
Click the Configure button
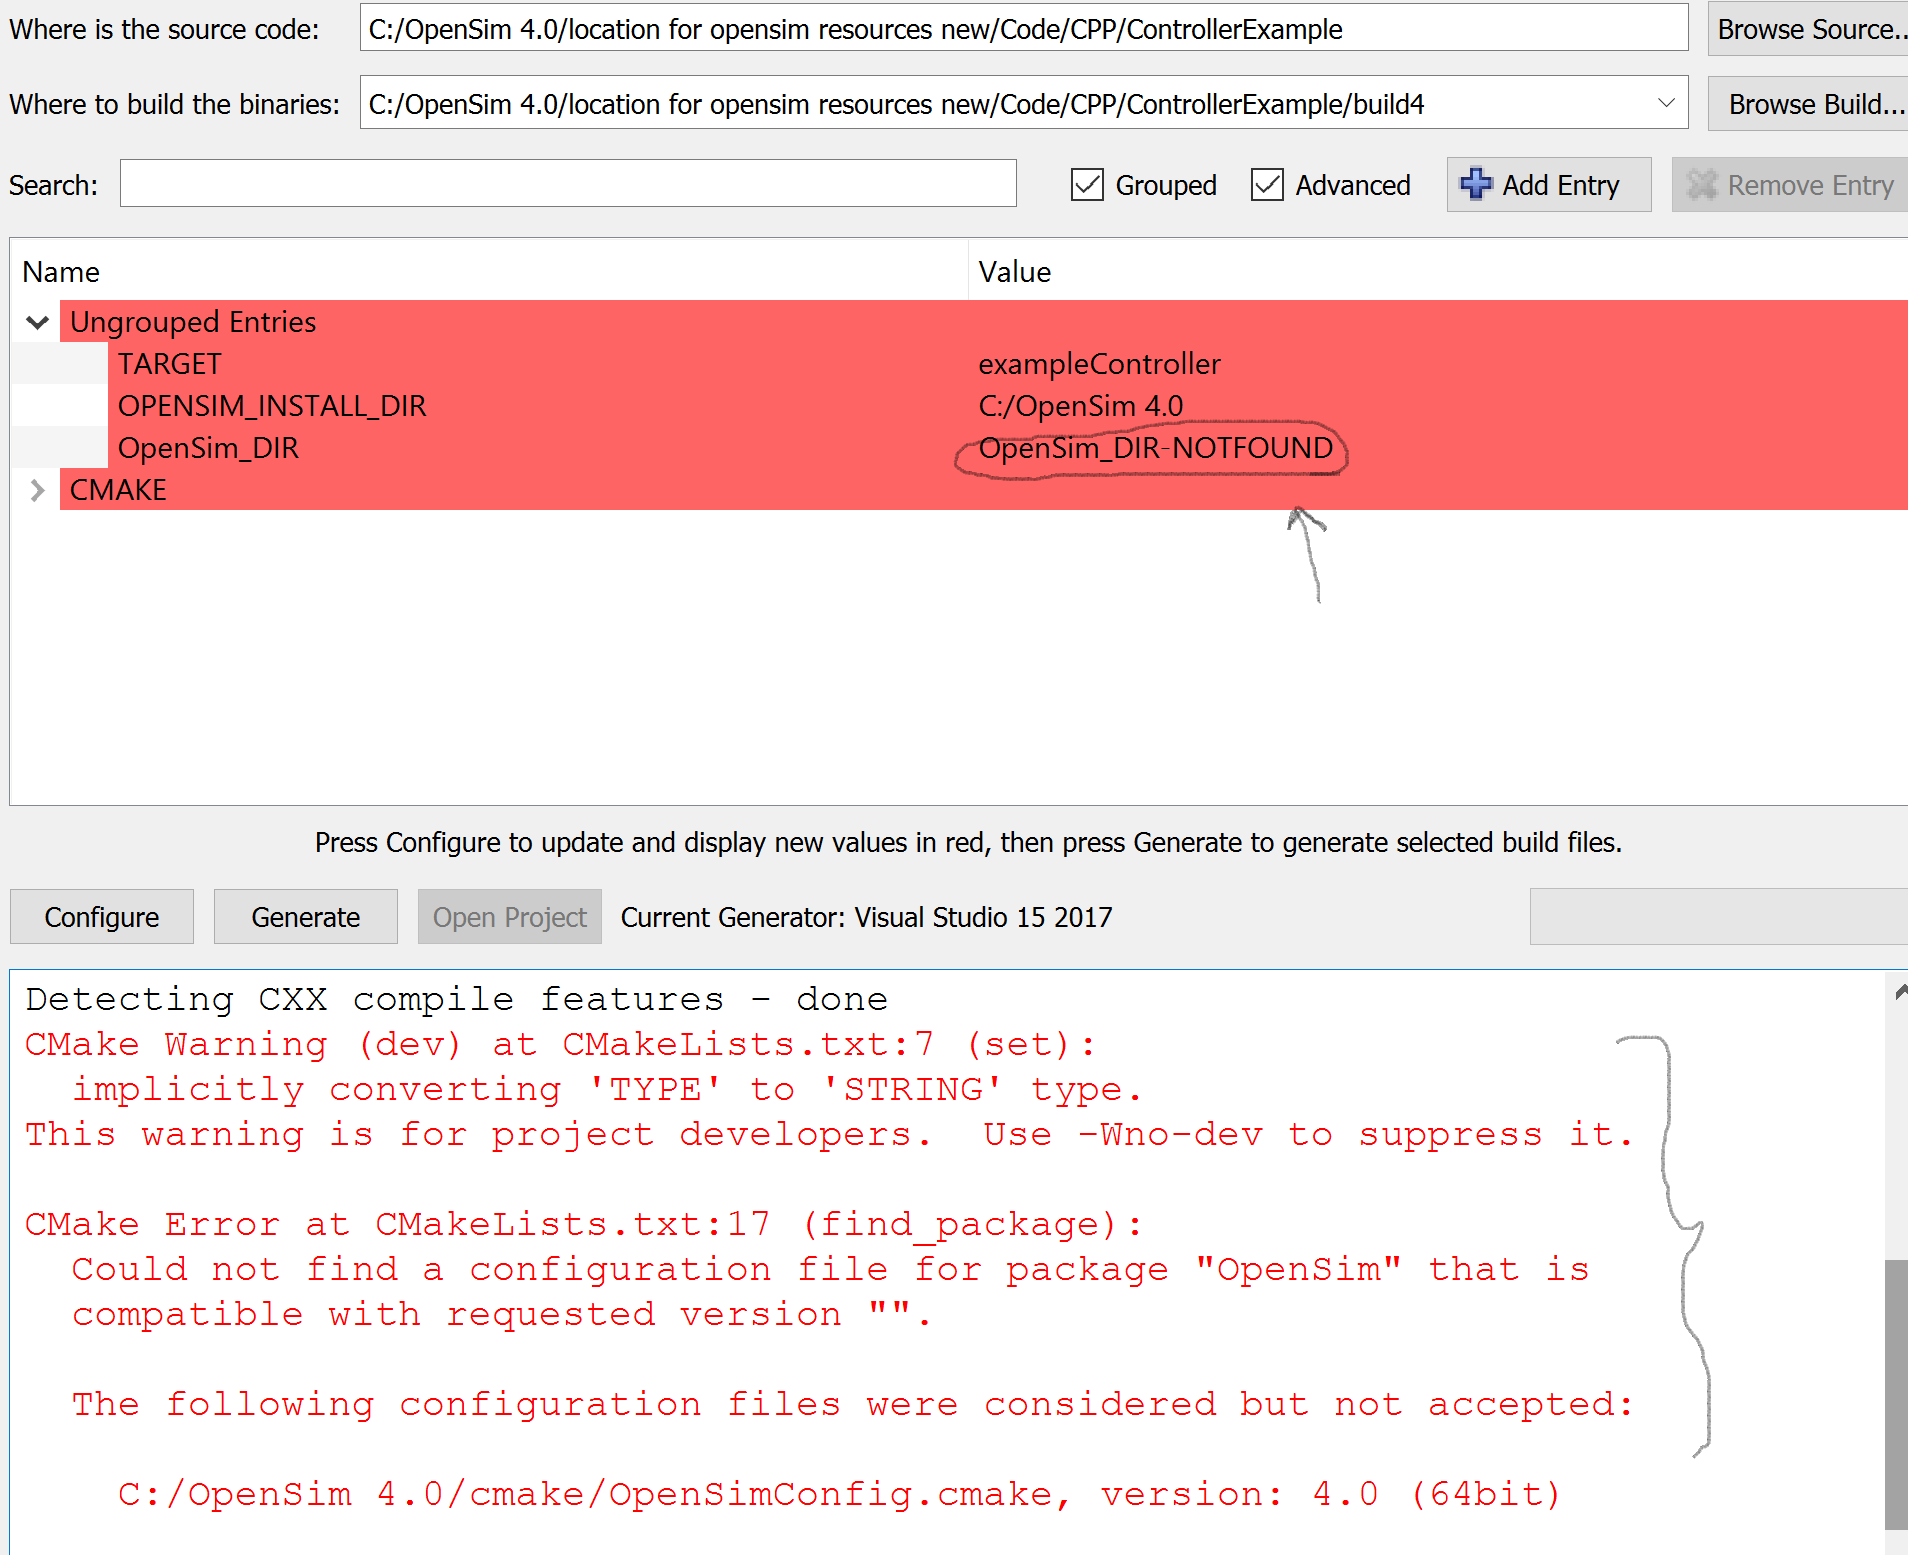click(102, 917)
